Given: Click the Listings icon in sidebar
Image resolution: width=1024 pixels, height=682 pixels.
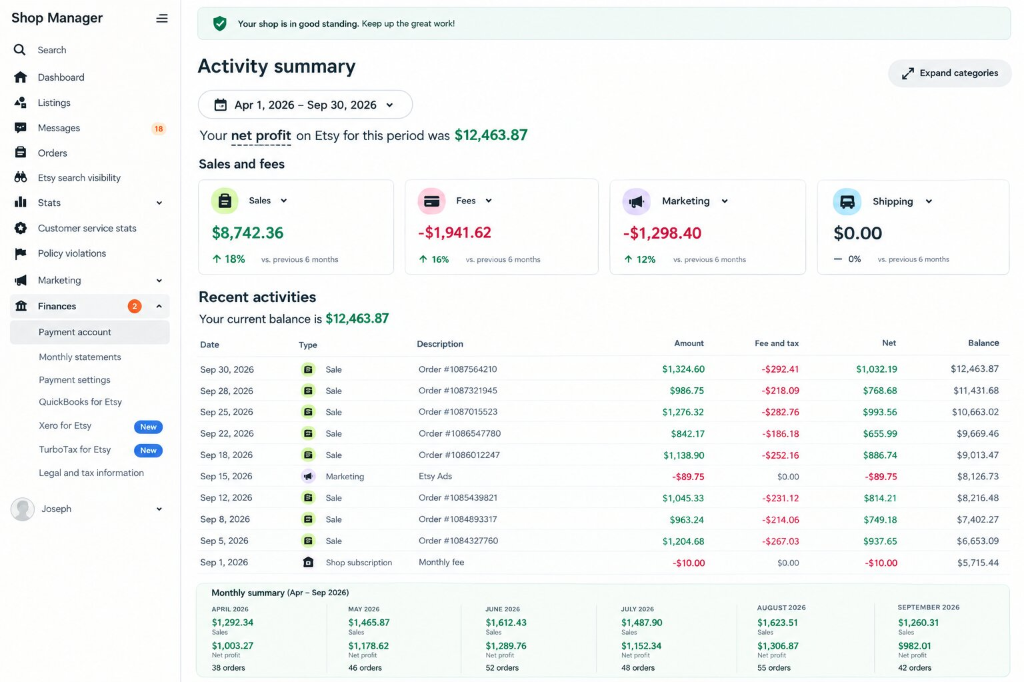Looking at the screenshot, I should pos(20,103).
